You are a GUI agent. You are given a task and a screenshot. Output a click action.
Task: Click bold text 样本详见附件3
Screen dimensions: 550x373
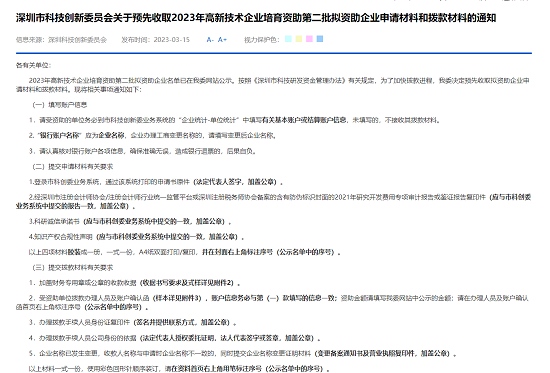click(x=178, y=298)
